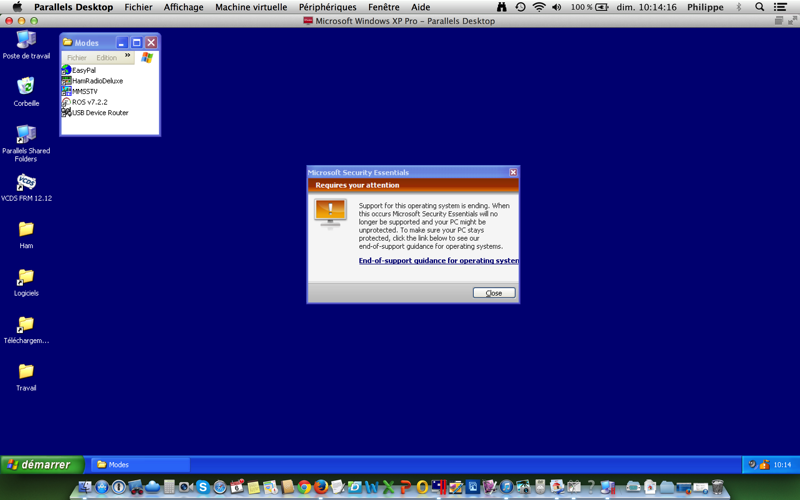Open Poste de travail desktop icon
This screenshot has height=500, width=800.
tap(26, 45)
